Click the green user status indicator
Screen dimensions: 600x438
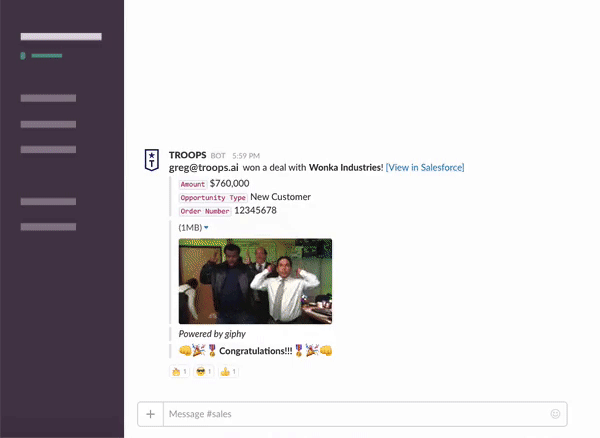(23, 56)
